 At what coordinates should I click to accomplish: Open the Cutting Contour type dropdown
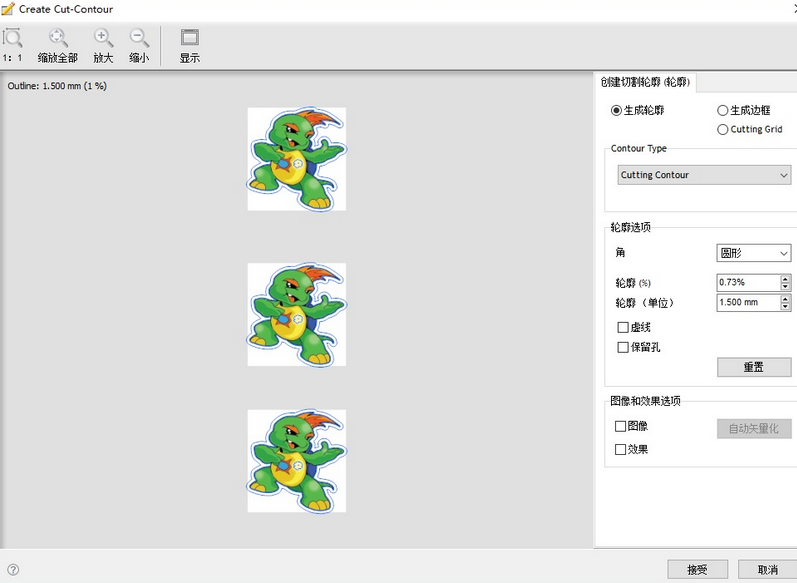click(x=704, y=175)
